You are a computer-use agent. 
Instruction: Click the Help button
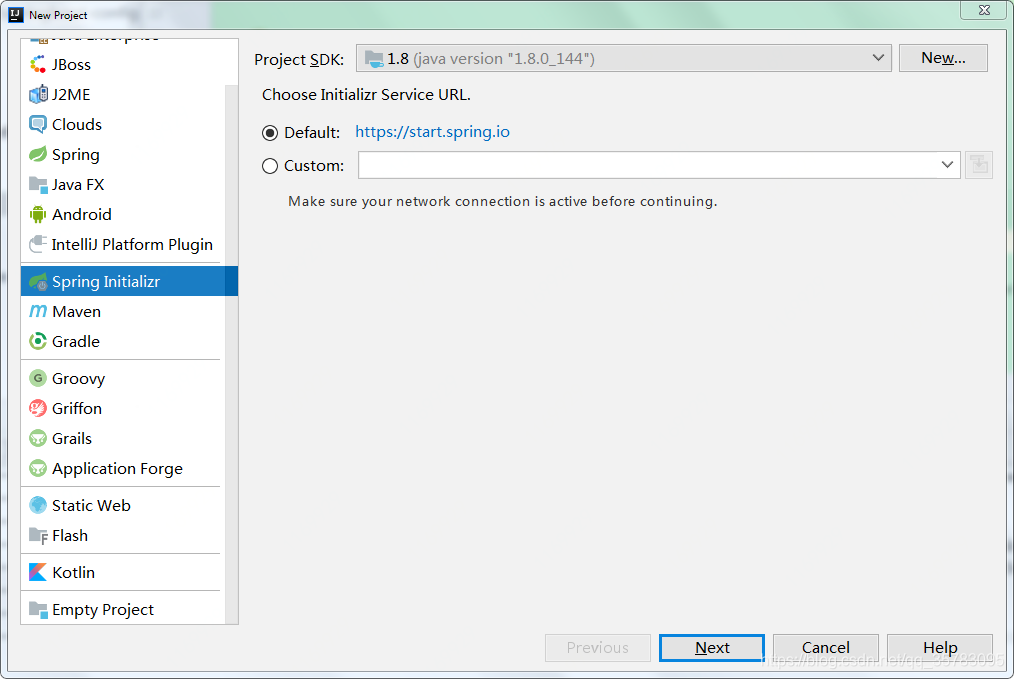[940, 648]
